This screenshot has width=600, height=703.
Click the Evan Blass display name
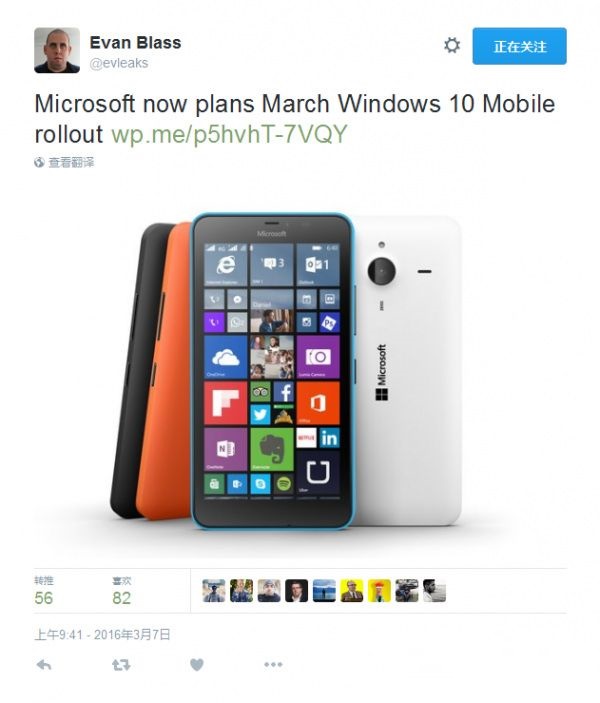(135, 43)
